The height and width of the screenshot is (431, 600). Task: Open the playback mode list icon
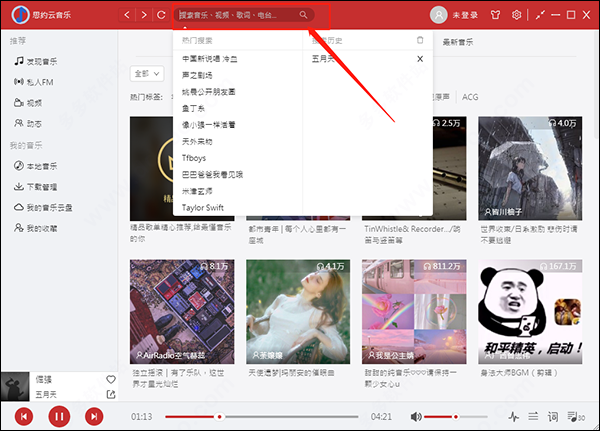pos(533,416)
